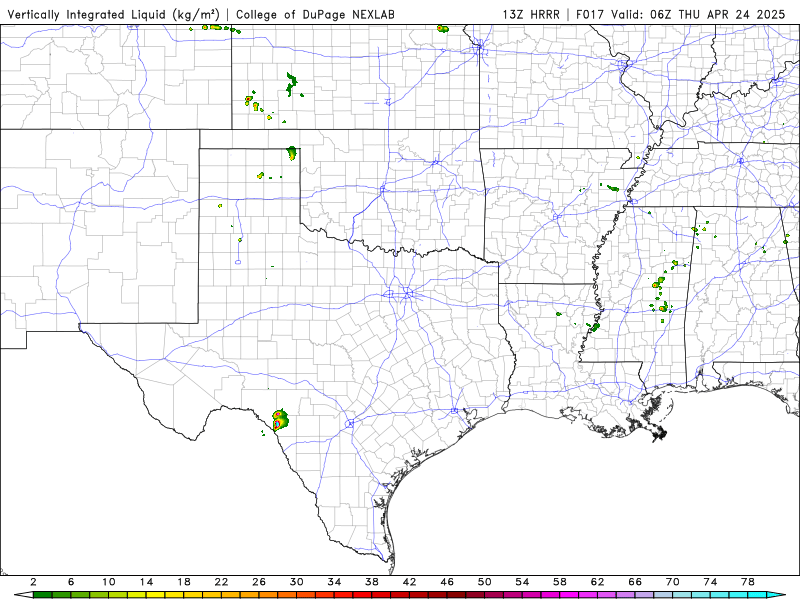Click the tall green cell in western Kansas

292,85
